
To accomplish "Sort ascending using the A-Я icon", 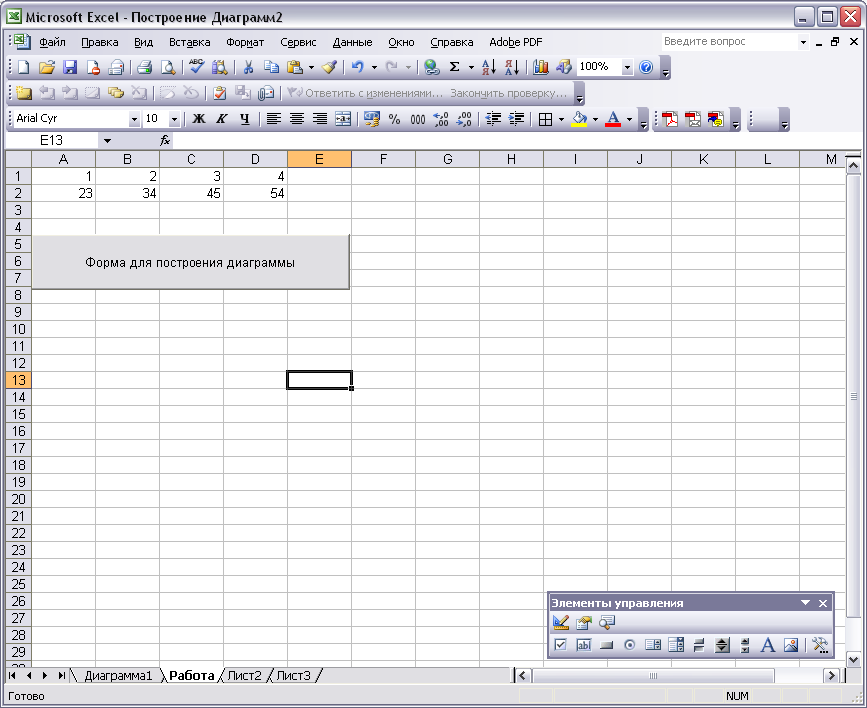I will pos(489,67).
